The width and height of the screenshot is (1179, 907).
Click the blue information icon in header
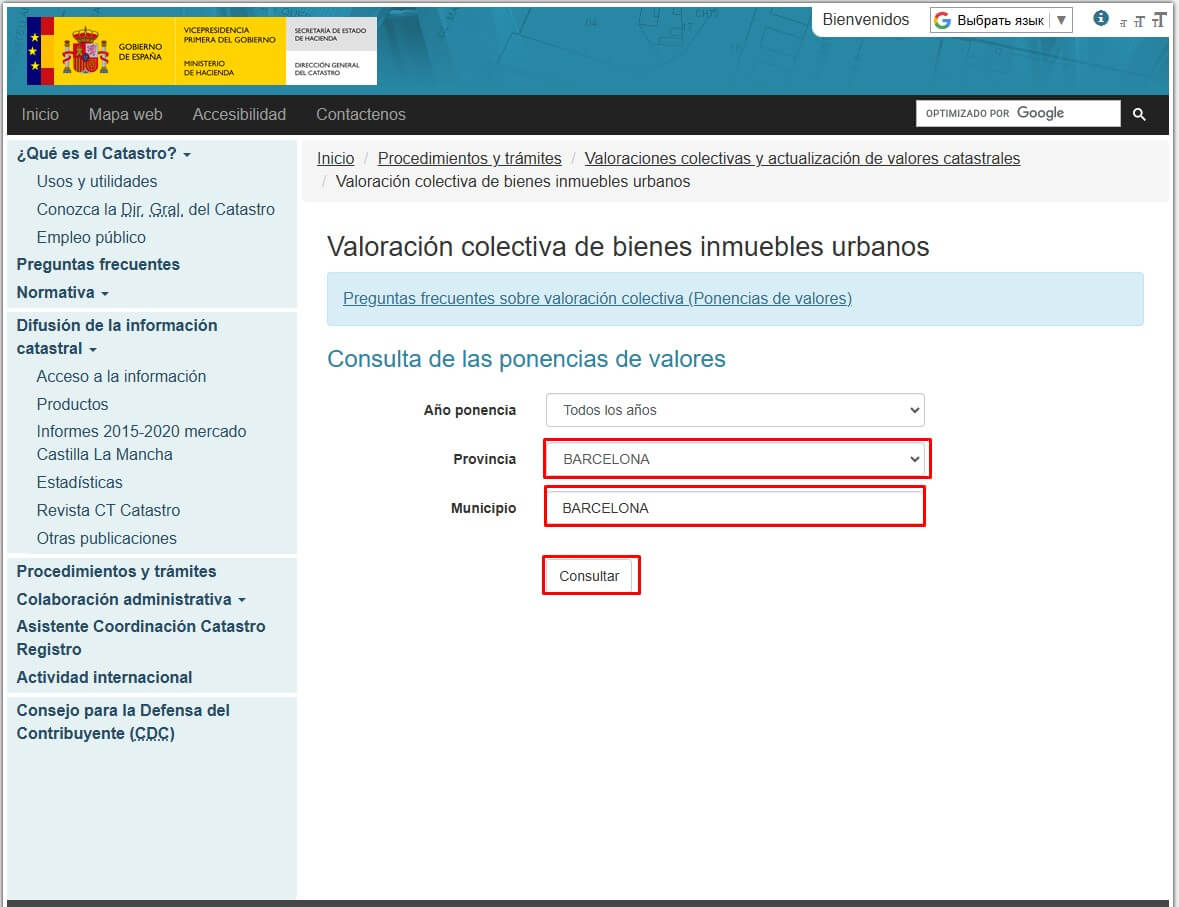tap(1101, 18)
